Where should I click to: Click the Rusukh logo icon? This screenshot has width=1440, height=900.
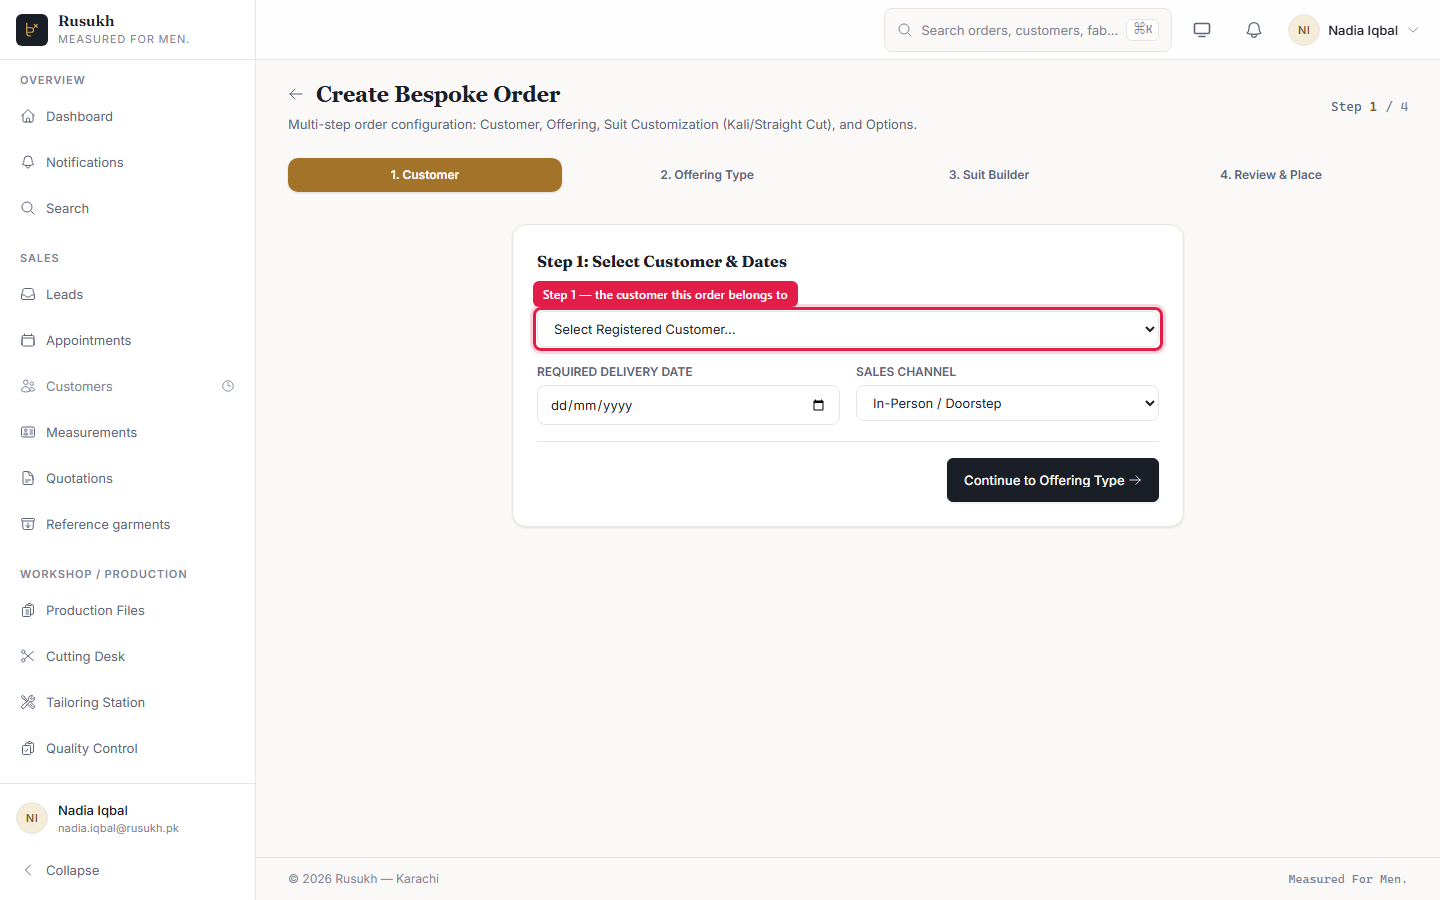tap(32, 30)
